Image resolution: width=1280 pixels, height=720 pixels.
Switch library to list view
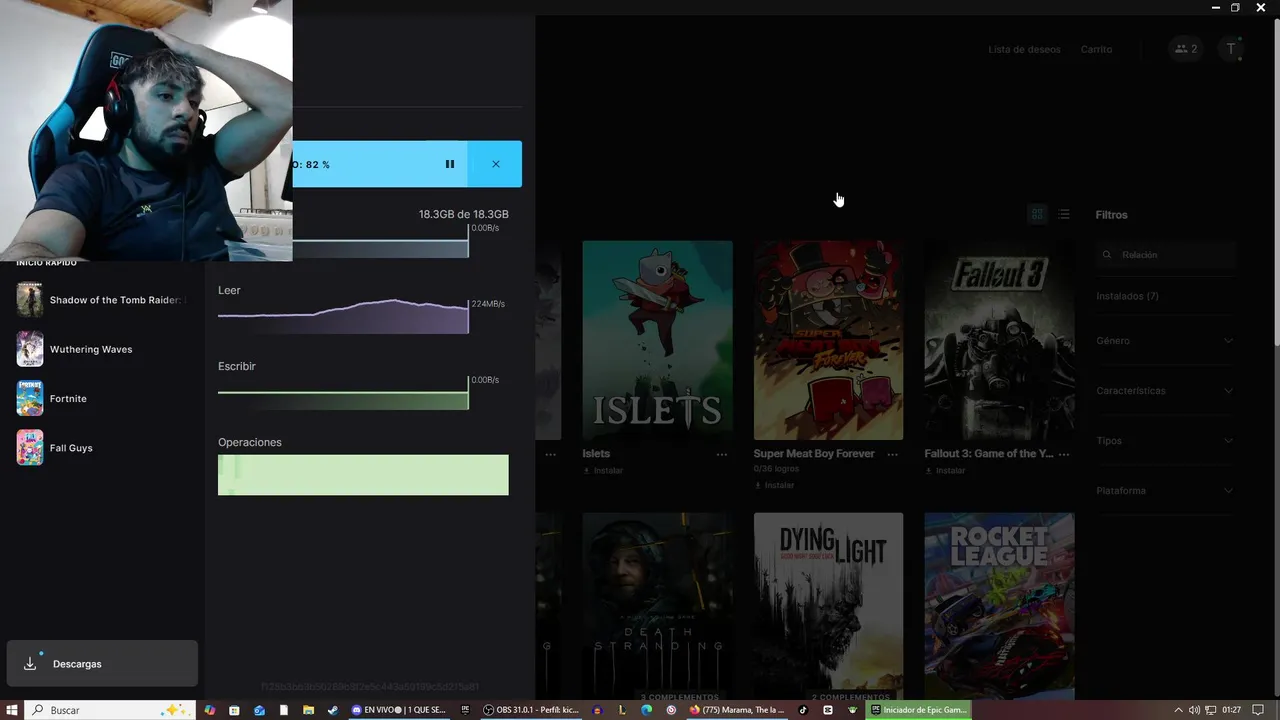[x=1064, y=214]
